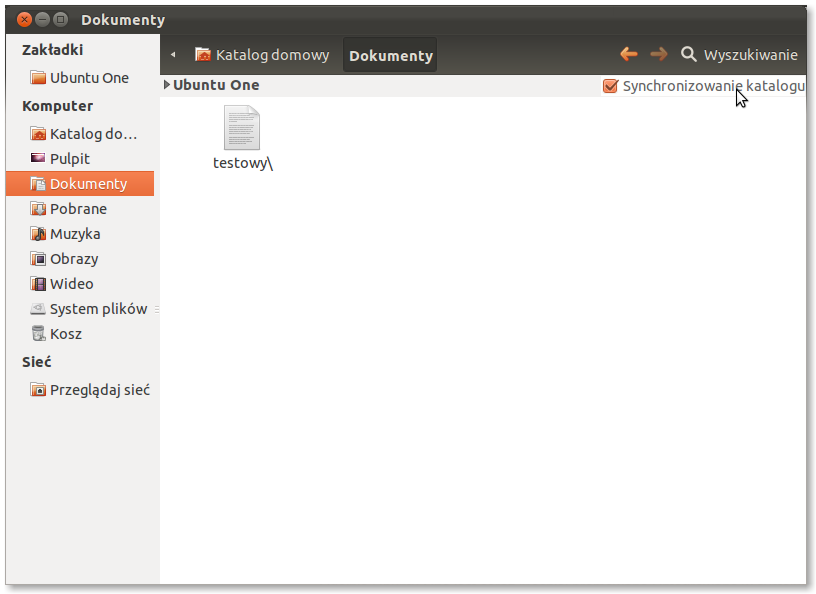816x594 pixels.
Task: Click the Dokumenty folder icon in sidebar
Action: pos(38,184)
